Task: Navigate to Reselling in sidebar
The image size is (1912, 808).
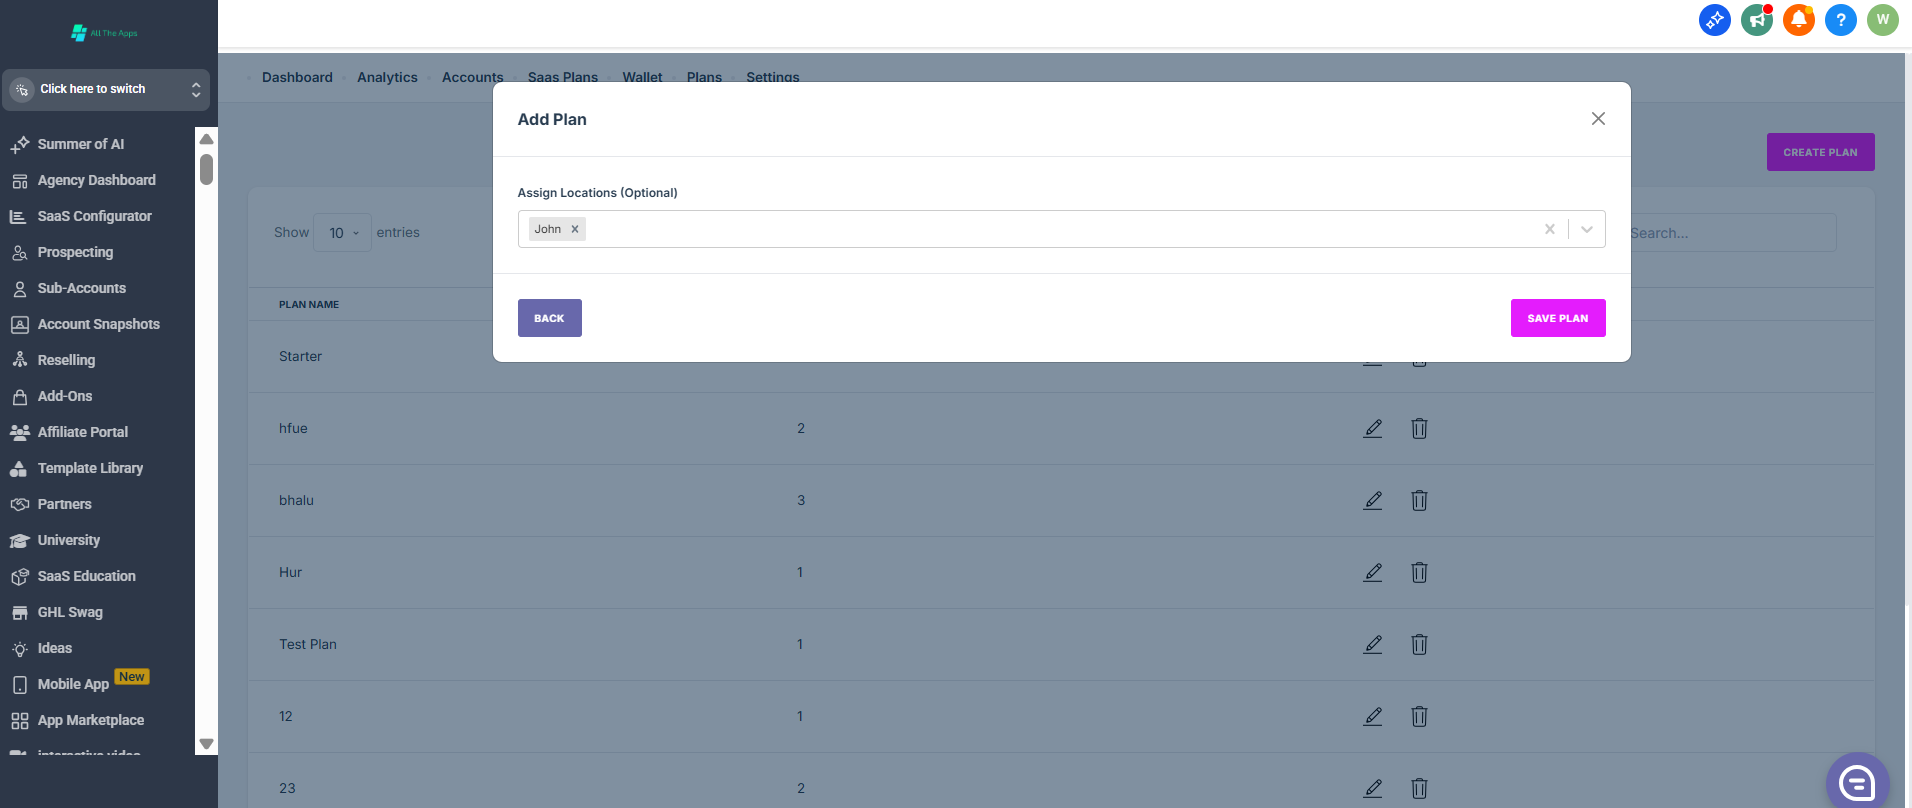Action: (x=66, y=360)
